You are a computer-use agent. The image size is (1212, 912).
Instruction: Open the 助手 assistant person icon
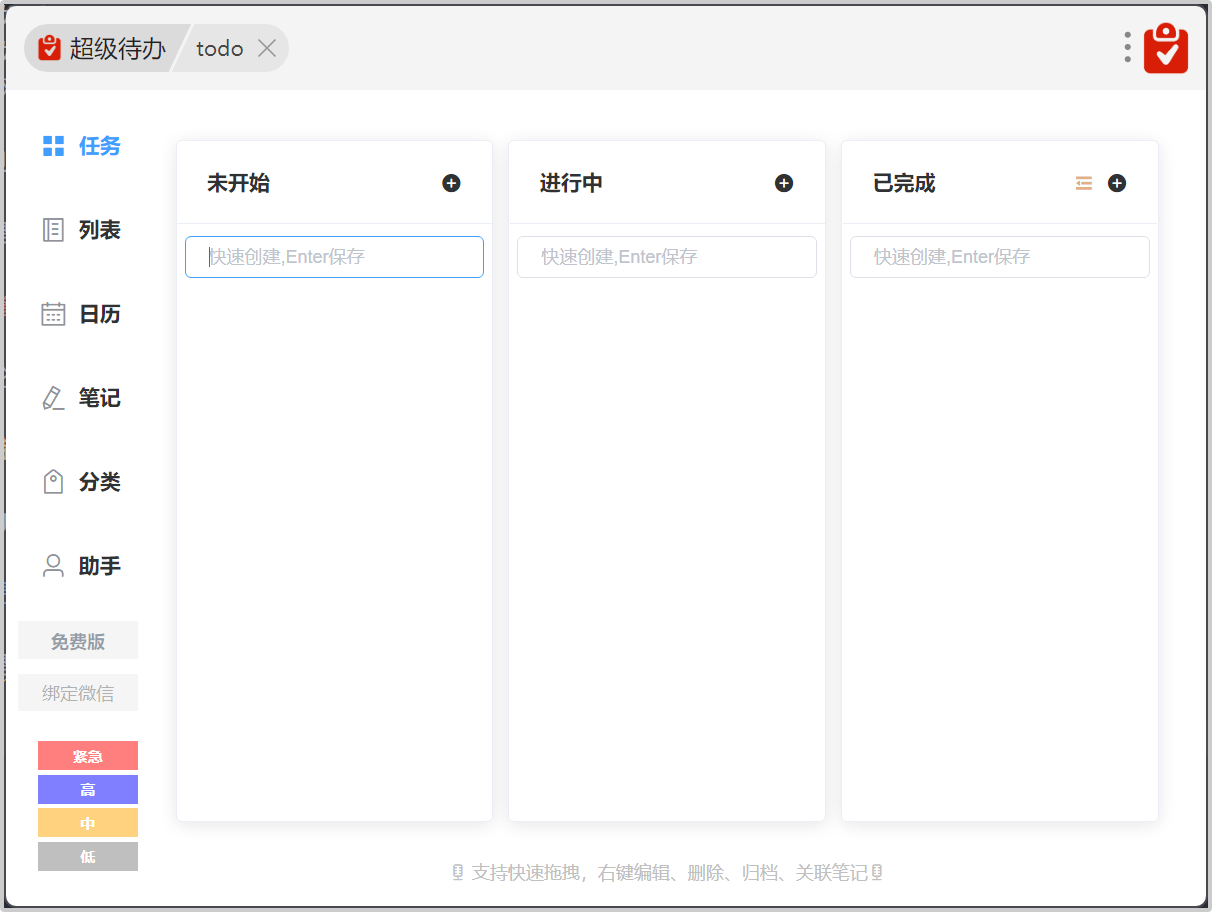53,566
